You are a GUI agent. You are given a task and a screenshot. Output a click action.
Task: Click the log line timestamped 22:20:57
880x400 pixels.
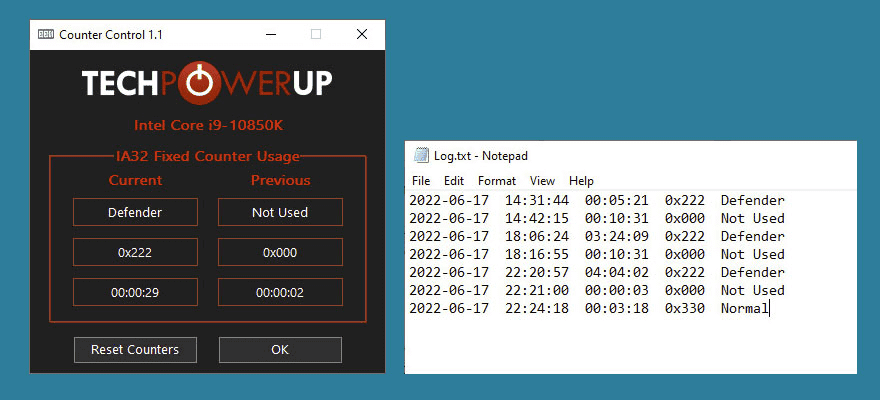pyautogui.click(x=597, y=272)
